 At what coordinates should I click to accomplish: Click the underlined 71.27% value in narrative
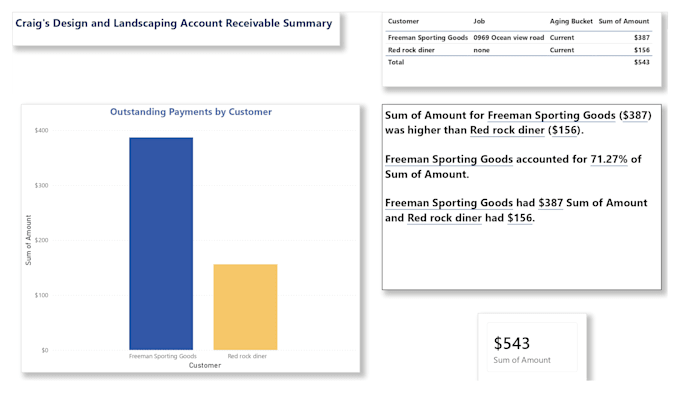[609, 159]
